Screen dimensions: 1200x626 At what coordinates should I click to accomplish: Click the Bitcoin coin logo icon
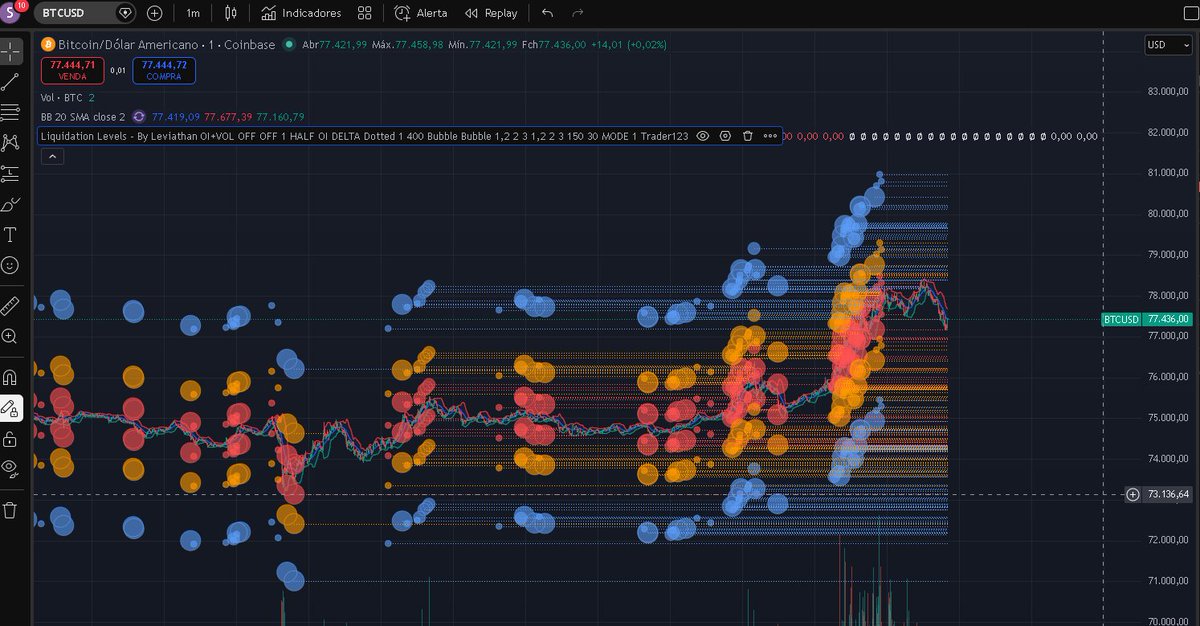47,44
